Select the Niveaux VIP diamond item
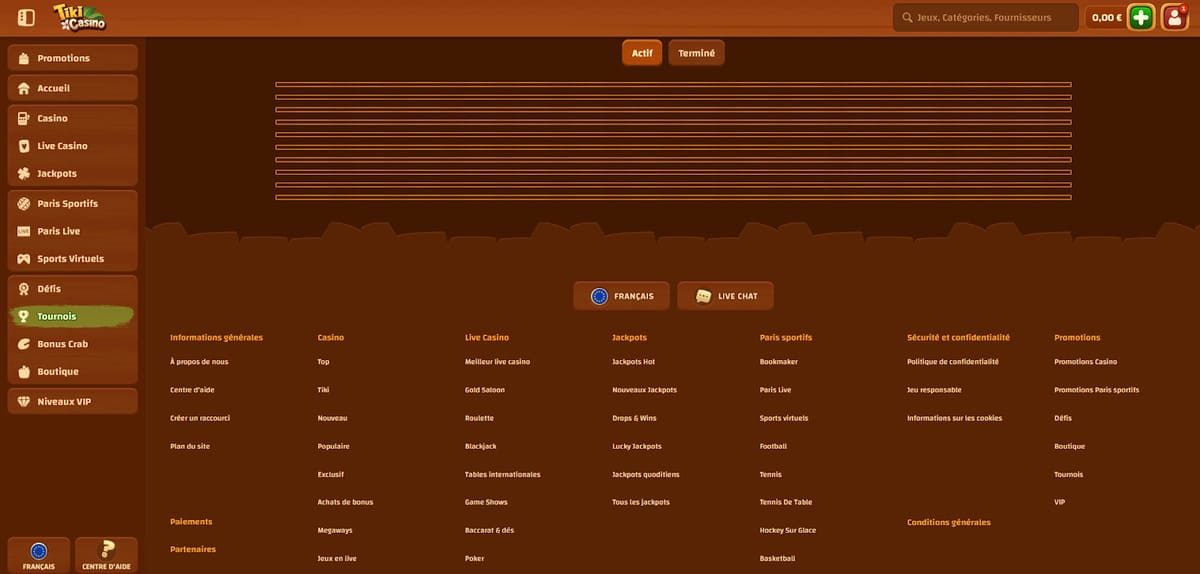 click(x=72, y=402)
